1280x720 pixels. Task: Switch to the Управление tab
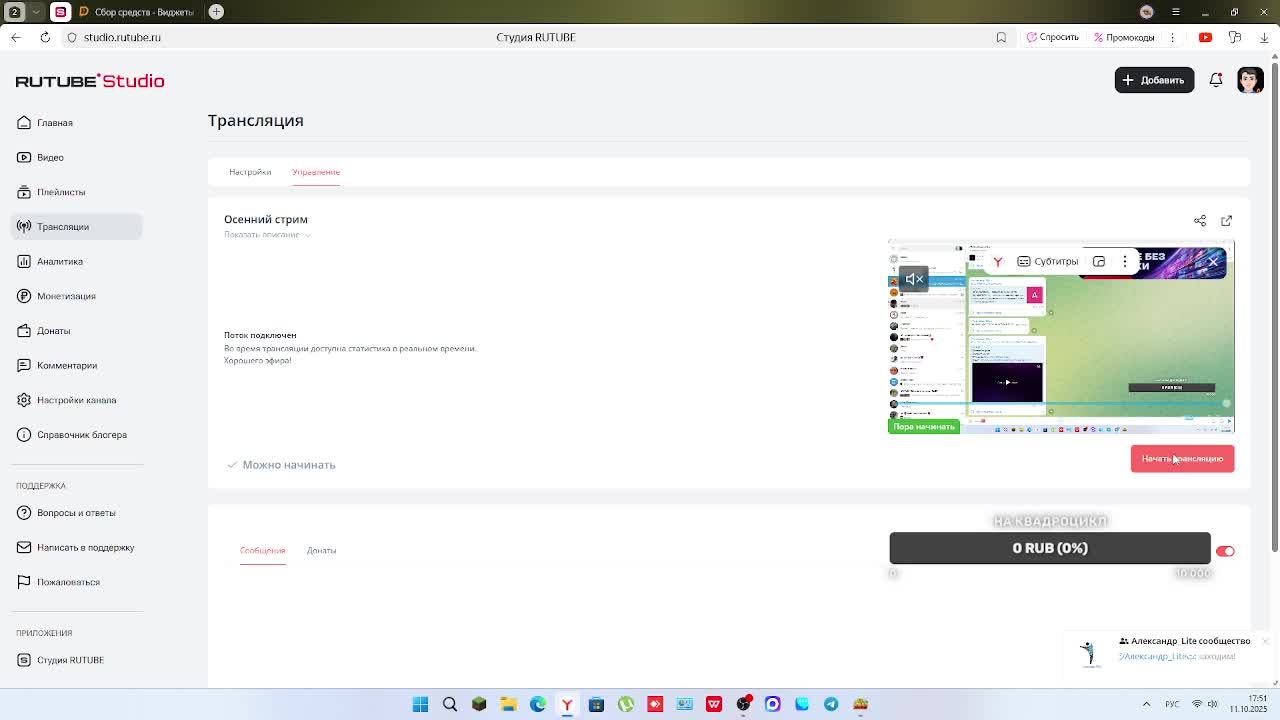click(316, 172)
